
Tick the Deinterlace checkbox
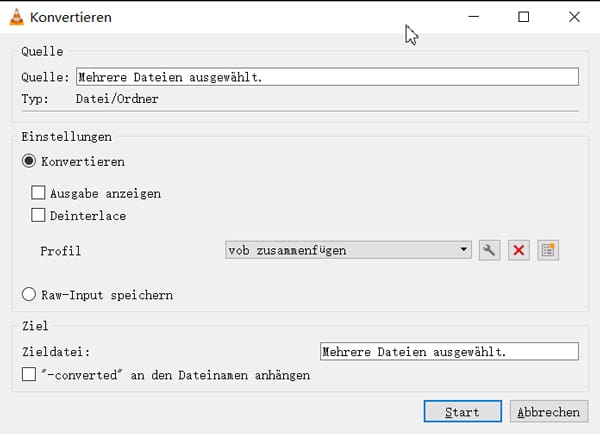(x=39, y=215)
